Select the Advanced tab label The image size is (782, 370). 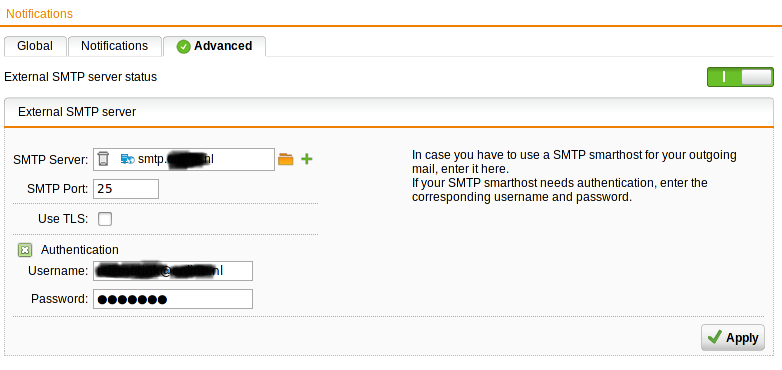click(x=223, y=46)
